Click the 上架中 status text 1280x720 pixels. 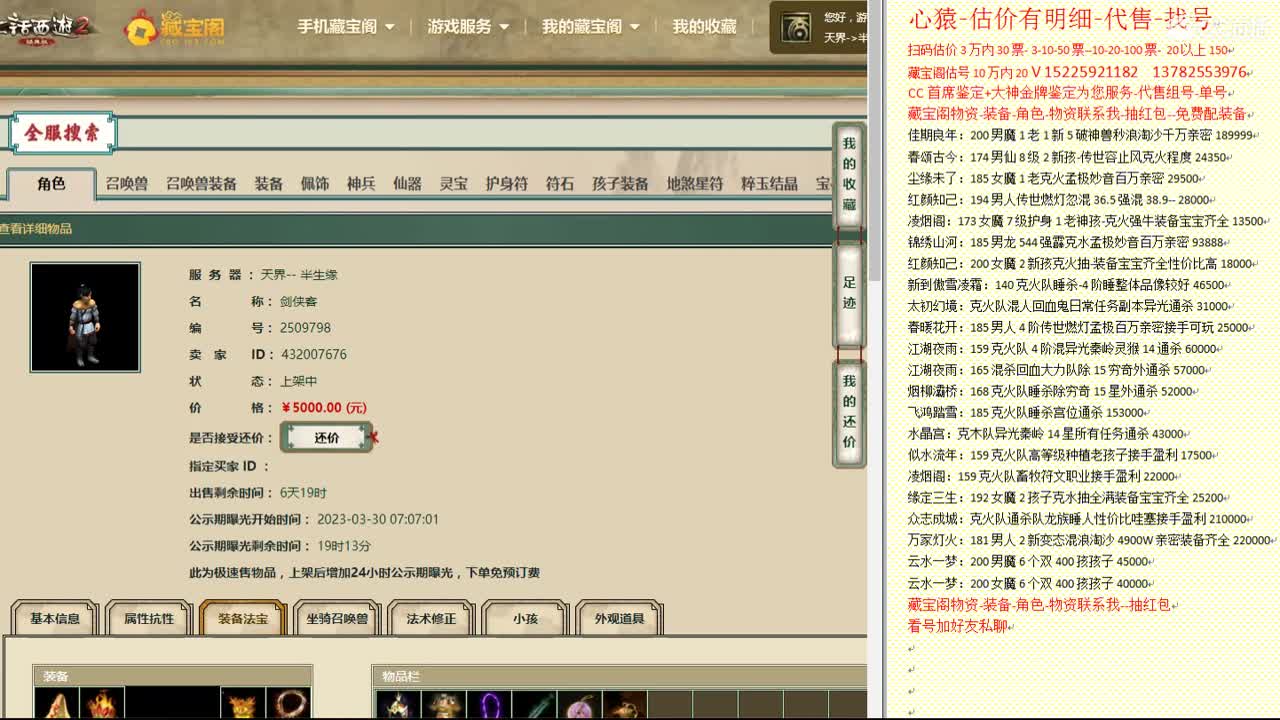(x=299, y=381)
